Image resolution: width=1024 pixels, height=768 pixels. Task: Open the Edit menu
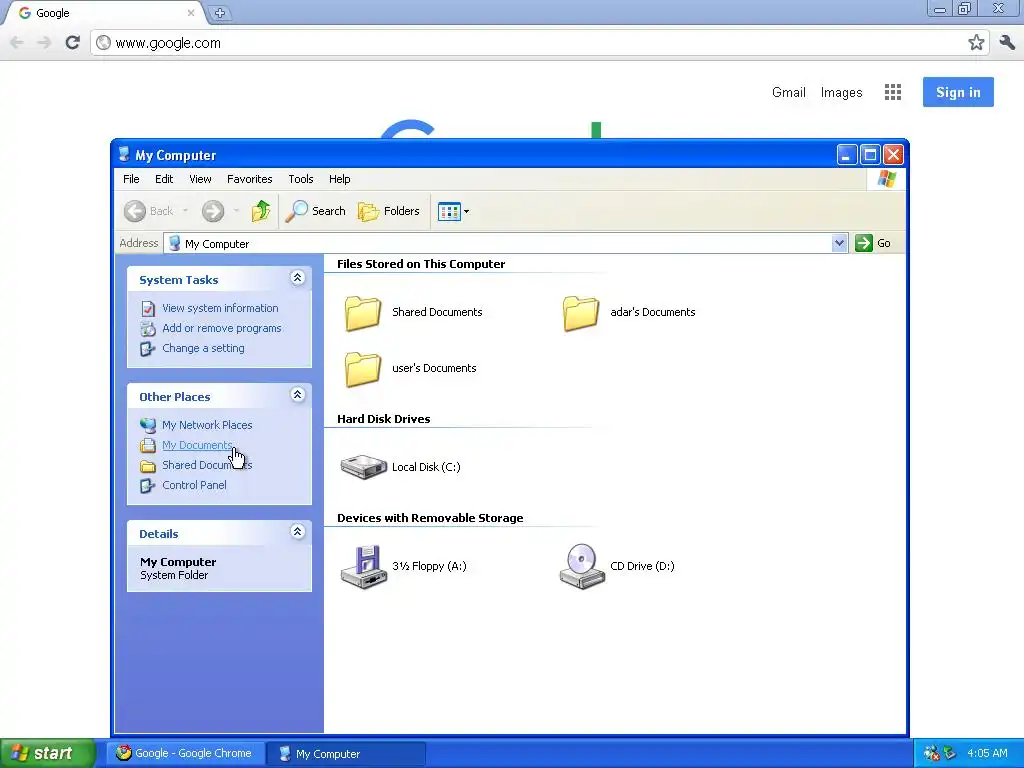click(x=164, y=179)
